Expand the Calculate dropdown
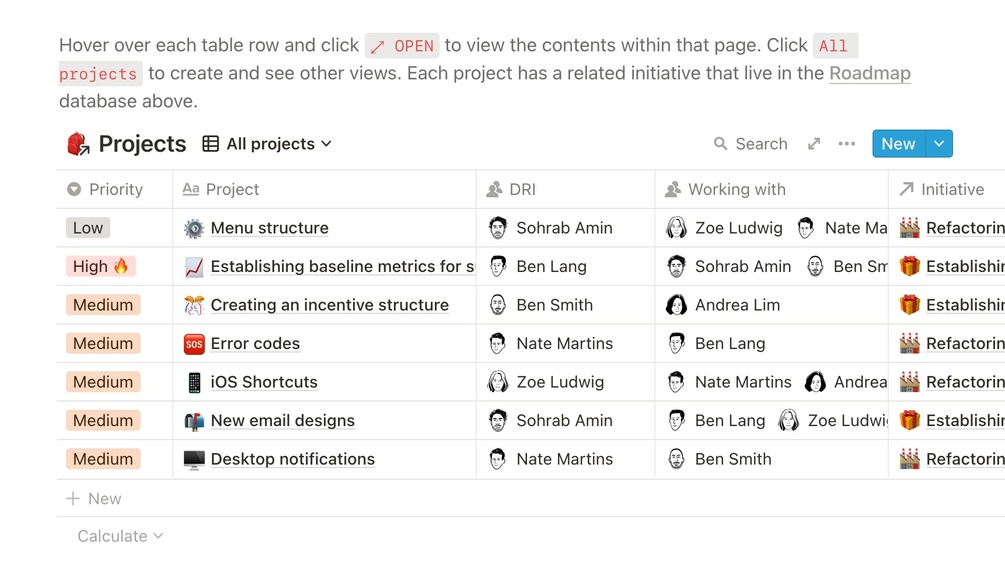 pyautogui.click(x=120, y=536)
